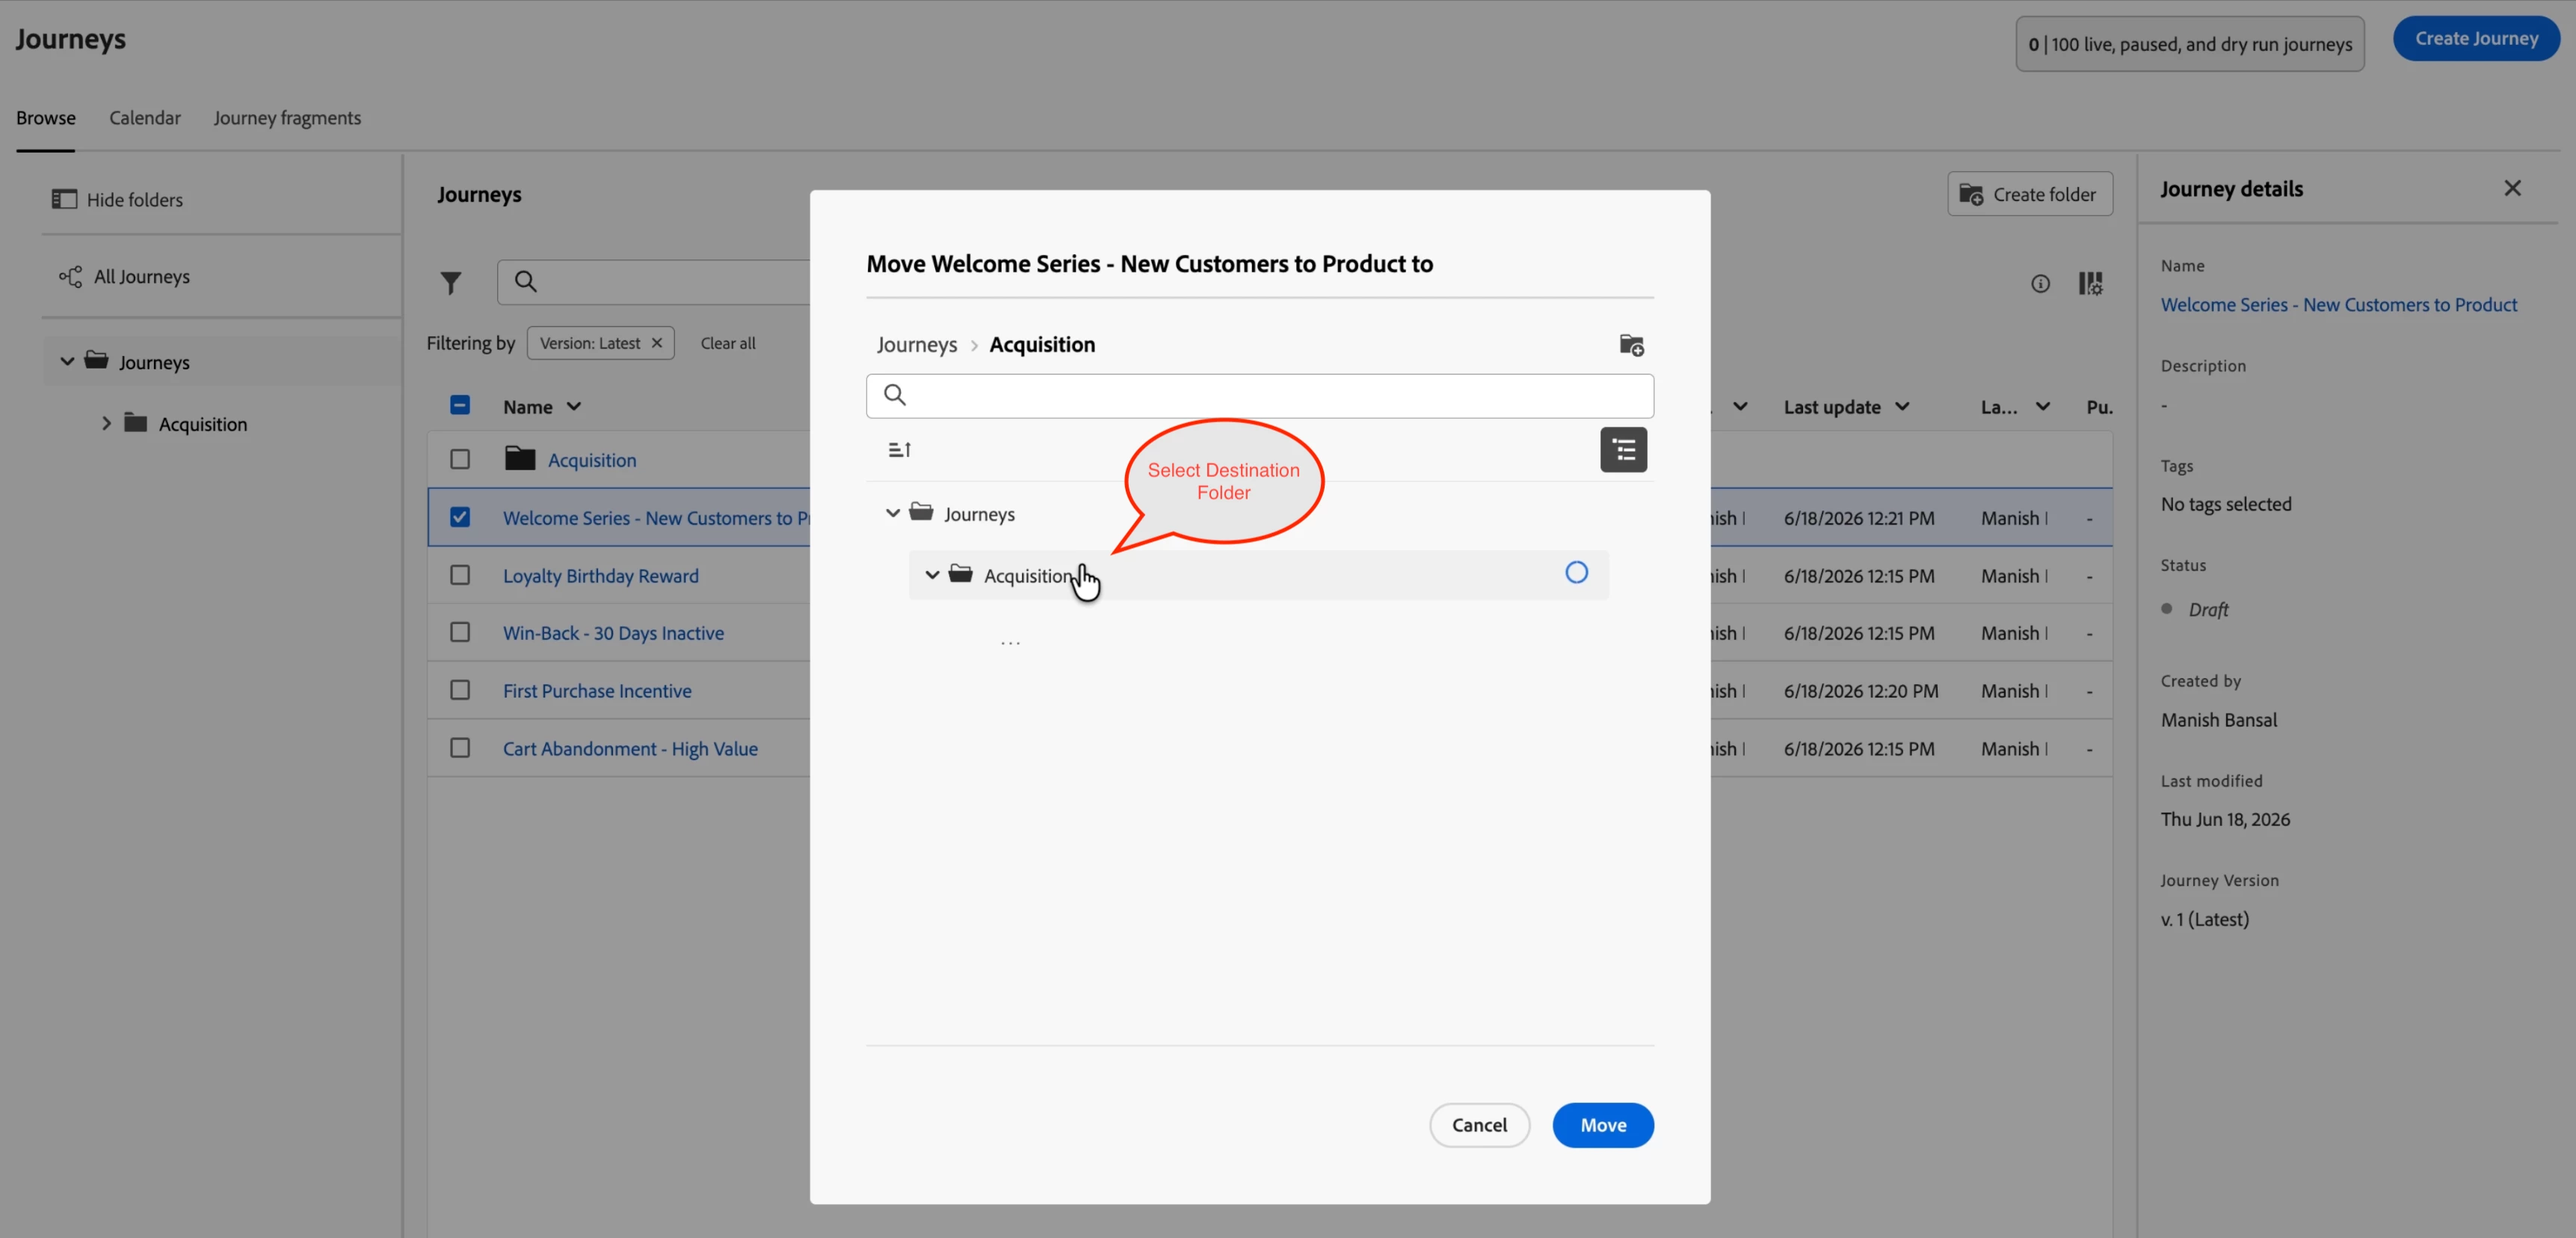This screenshot has height=1238, width=2576.
Task: Open the Name column sort dropdown
Action: click(x=573, y=407)
